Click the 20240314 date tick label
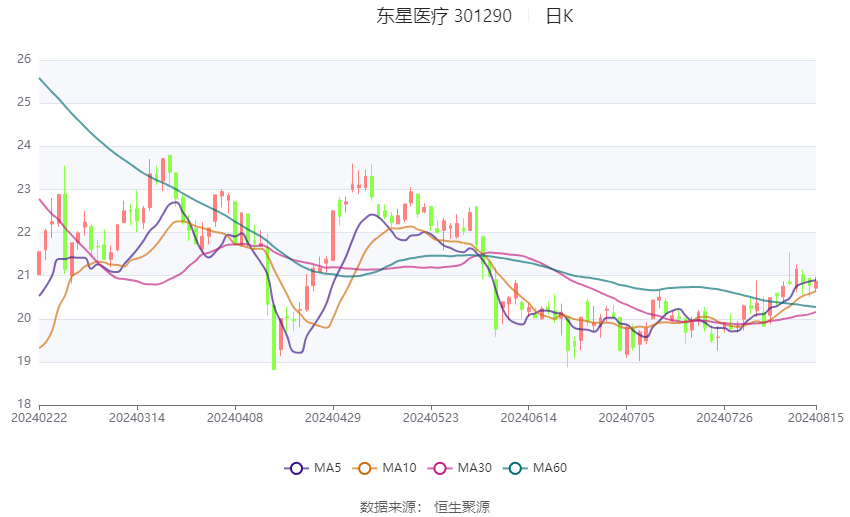 pos(137,418)
